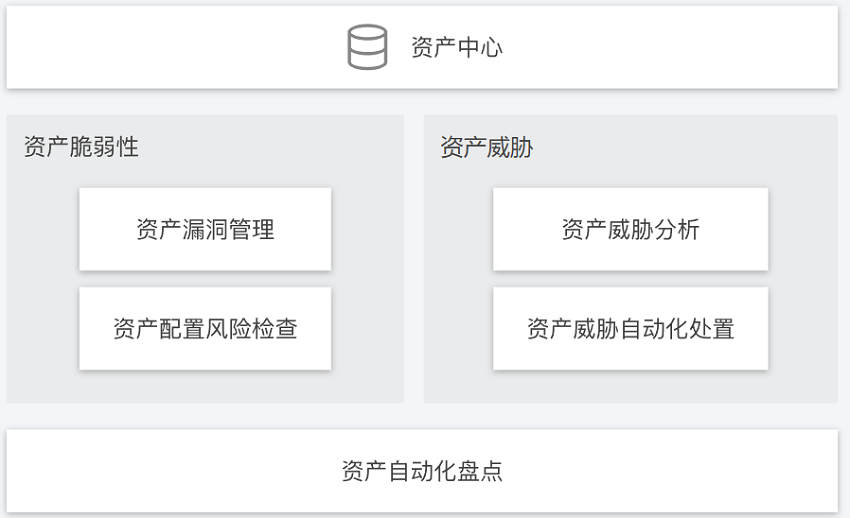Click 盘点 text in bottom banner
Viewport: 850px width, 518px height.
pyautogui.click(x=480, y=471)
